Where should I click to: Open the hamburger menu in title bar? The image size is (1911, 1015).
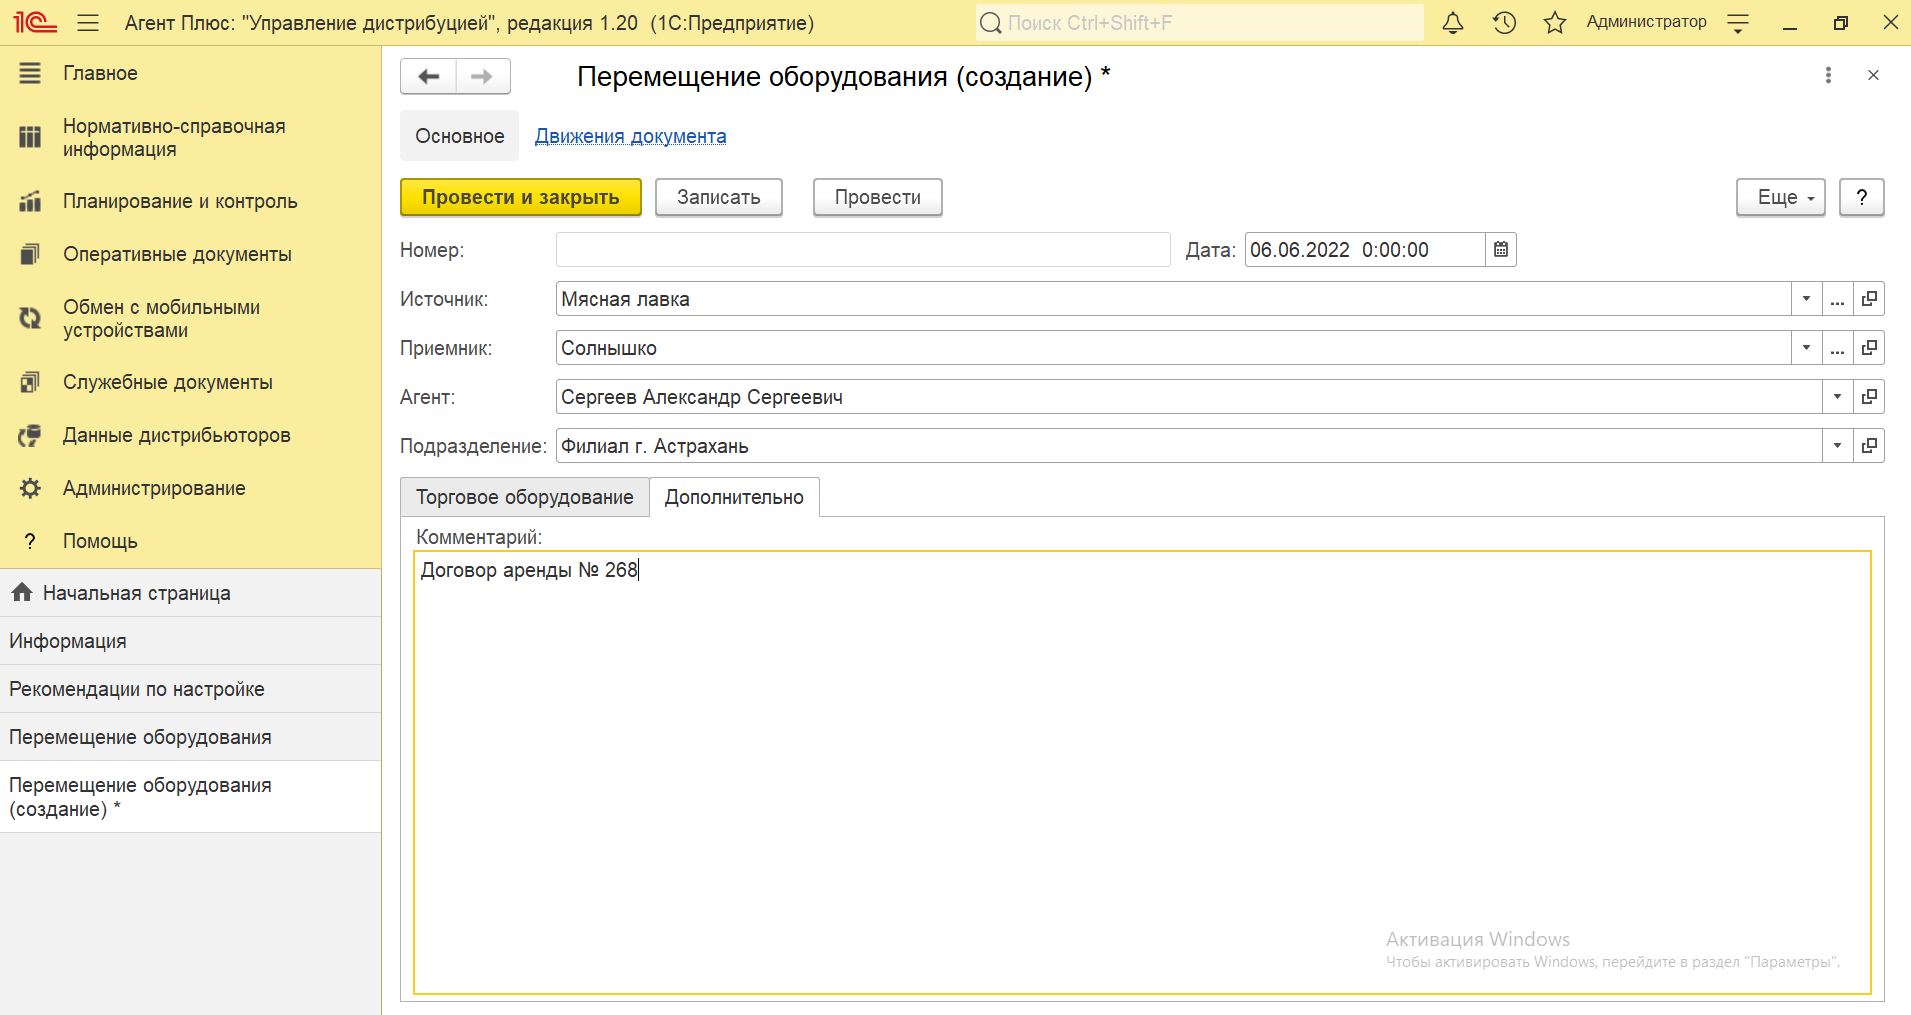pos(88,23)
